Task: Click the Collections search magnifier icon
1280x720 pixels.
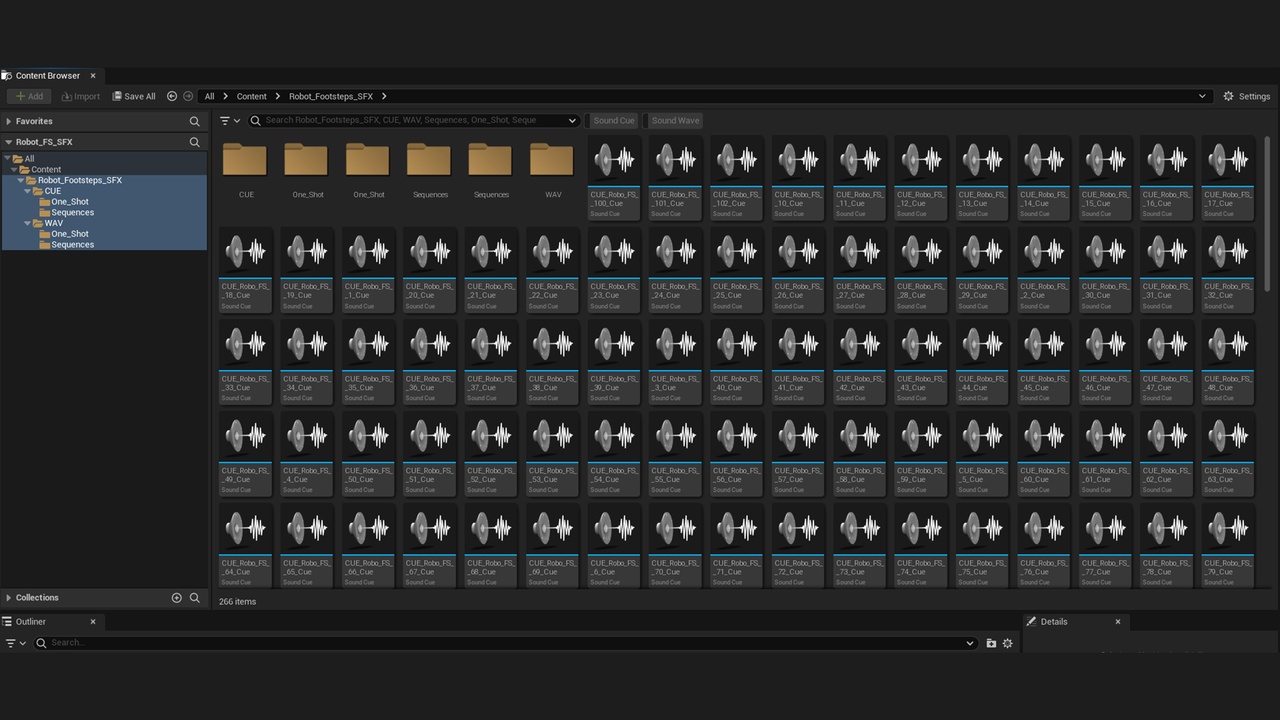Action: tap(195, 598)
